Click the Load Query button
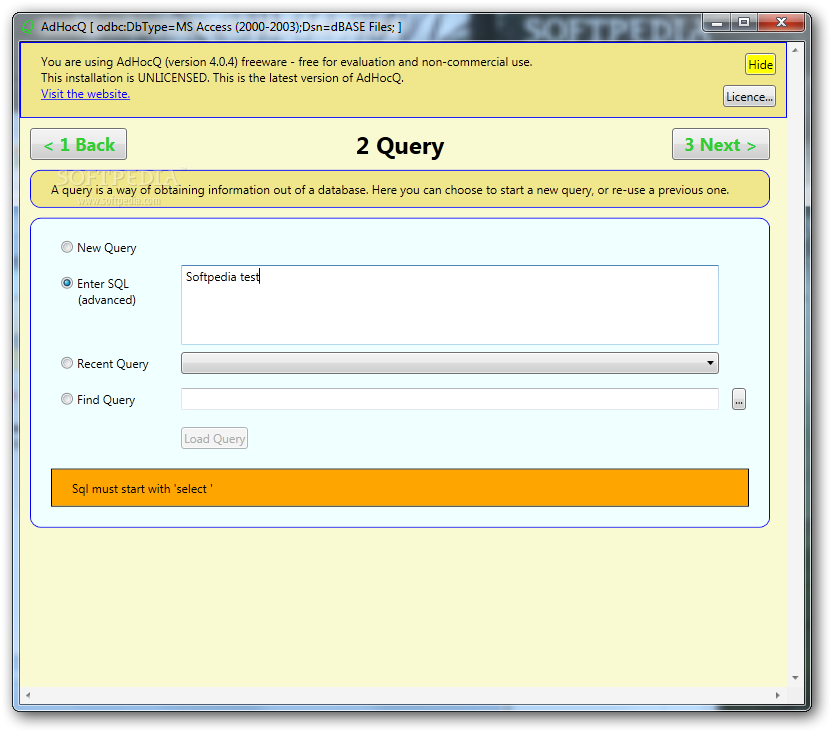 (x=214, y=439)
